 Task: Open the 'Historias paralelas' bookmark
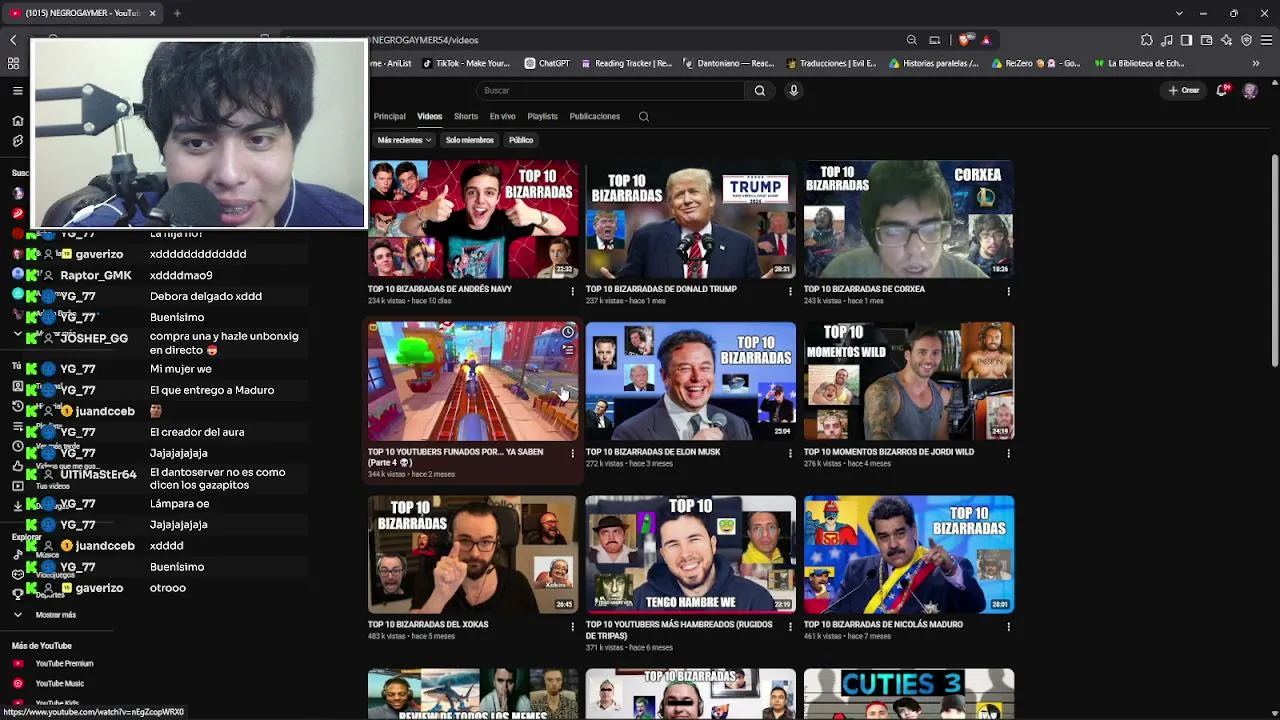pyautogui.click(x=934, y=63)
